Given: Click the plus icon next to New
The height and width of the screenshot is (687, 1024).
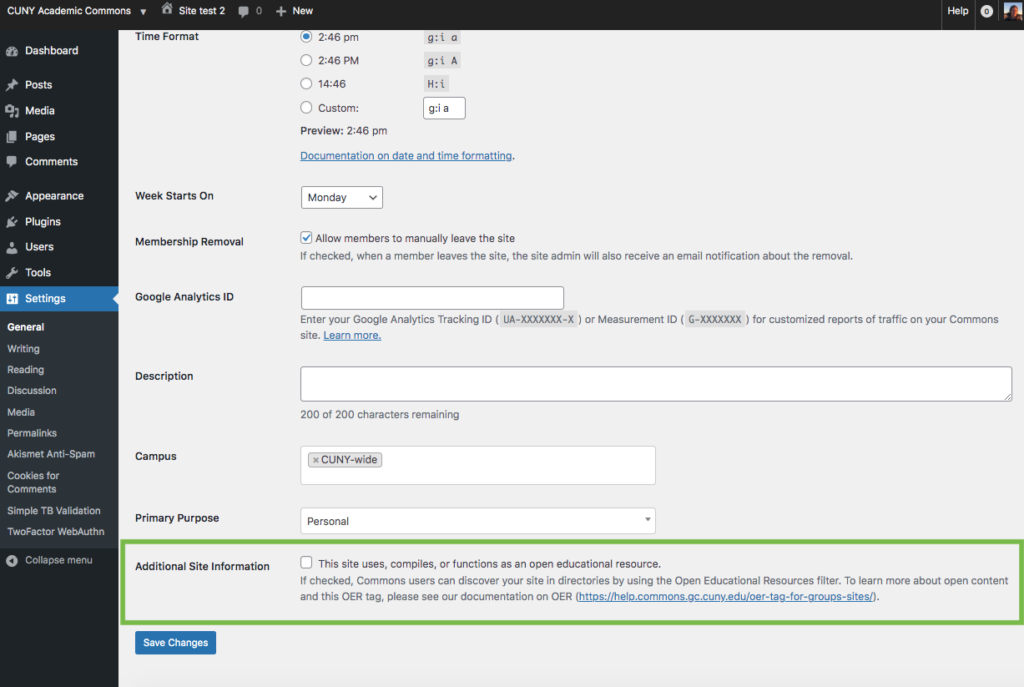Looking at the screenshot, I should [x=281, y=11].
